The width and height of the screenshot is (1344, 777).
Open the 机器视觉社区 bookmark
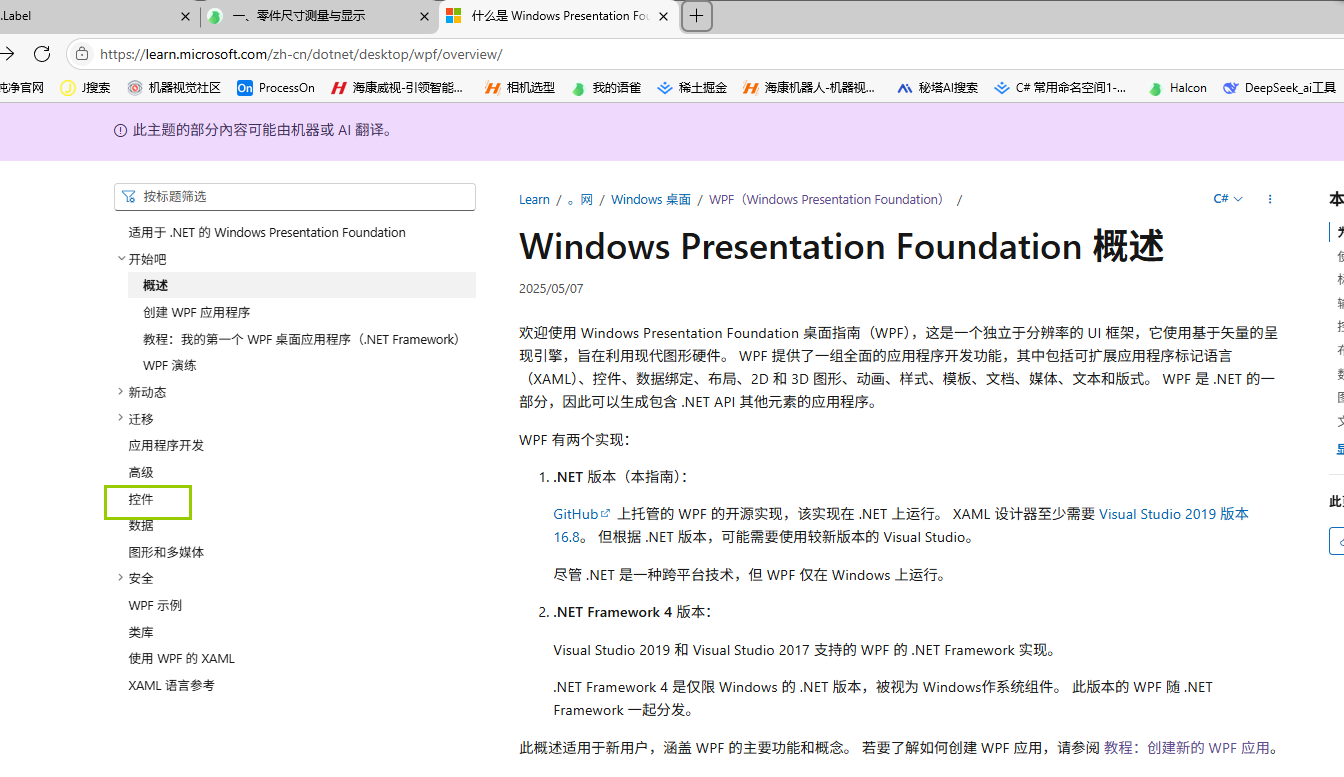pyautogui.click(x=174, y=88)
